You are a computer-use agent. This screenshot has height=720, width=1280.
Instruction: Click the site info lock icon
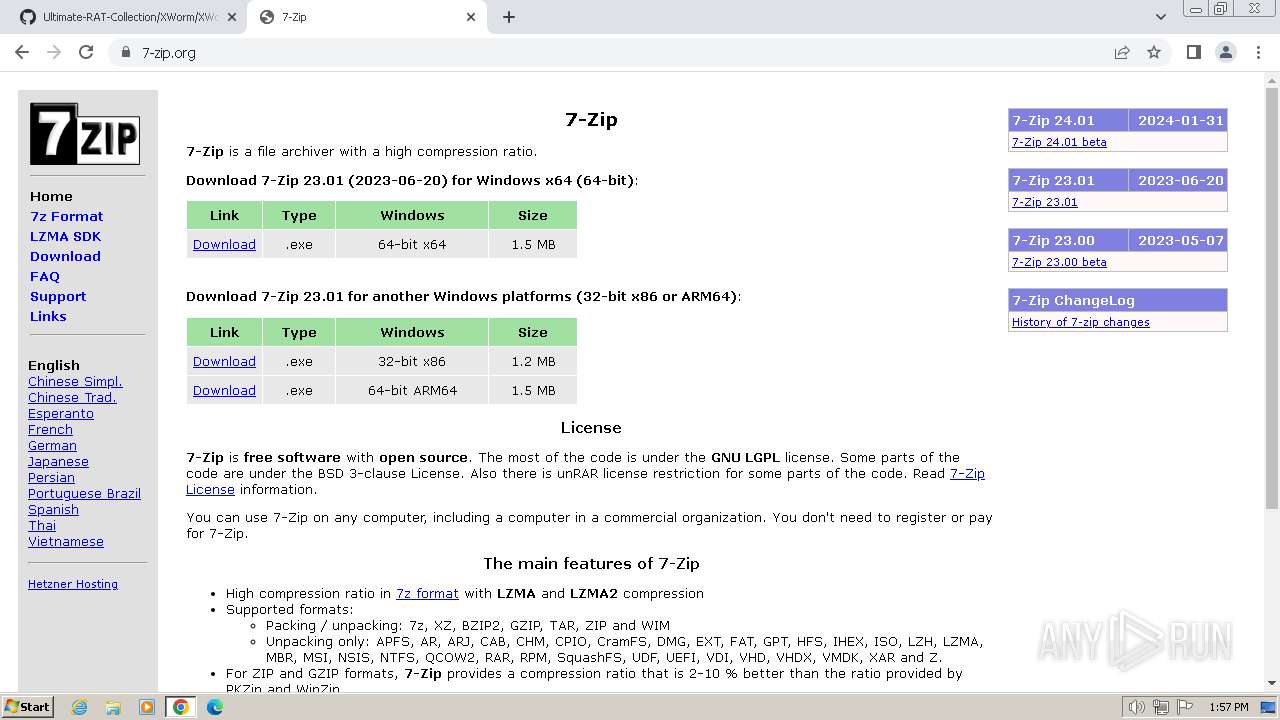[x=126, y=52]
